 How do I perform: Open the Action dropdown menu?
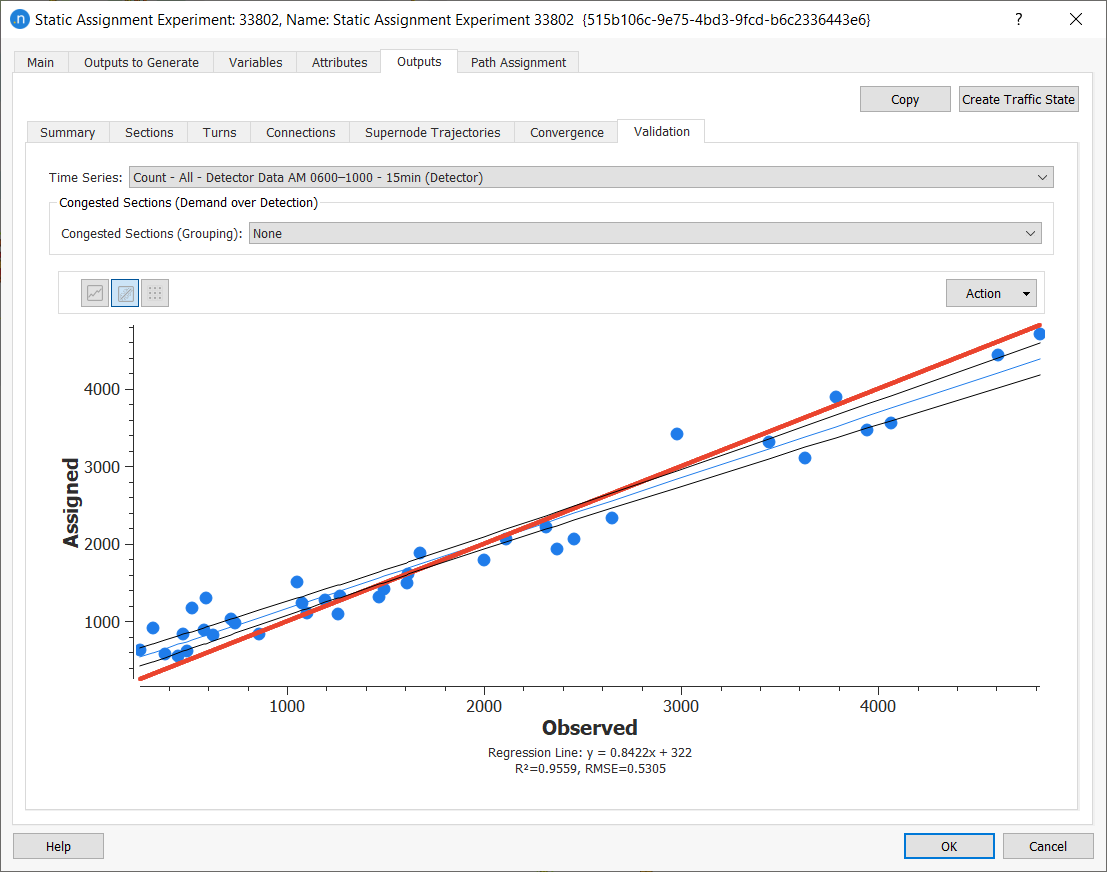pos(991,293)
